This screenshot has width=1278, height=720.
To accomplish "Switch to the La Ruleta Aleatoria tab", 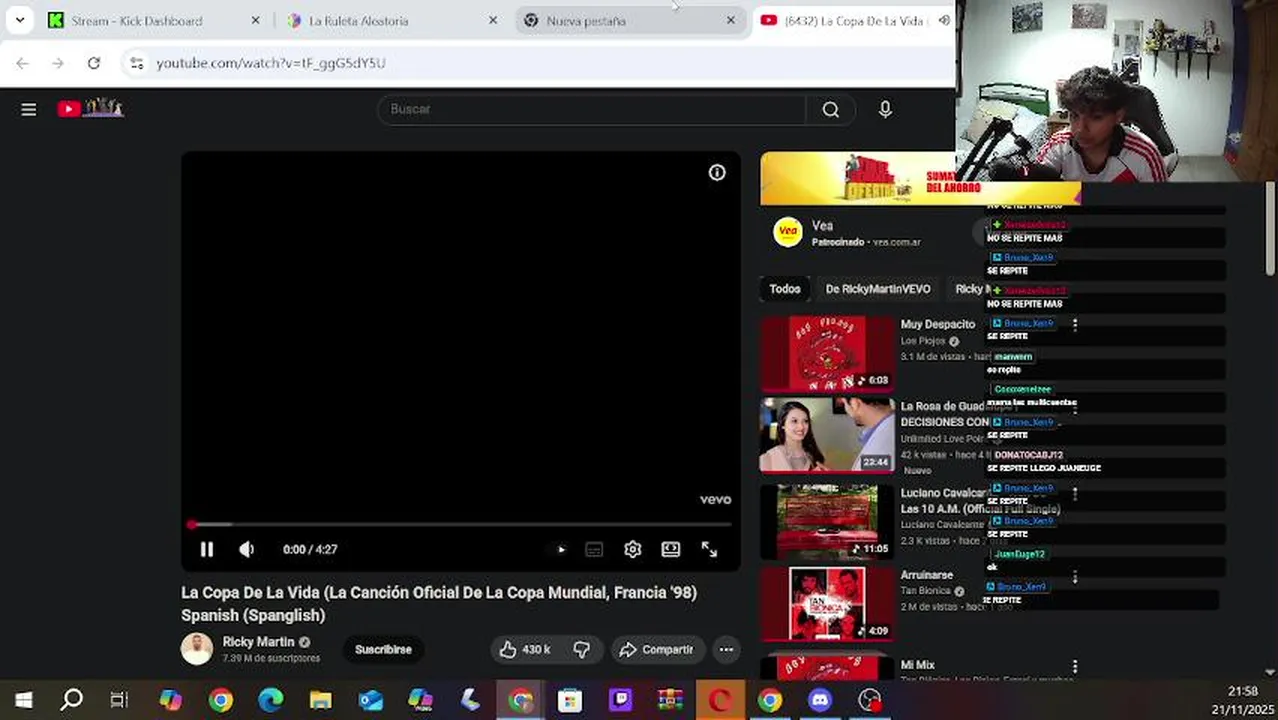I will [x=358, y=20].
